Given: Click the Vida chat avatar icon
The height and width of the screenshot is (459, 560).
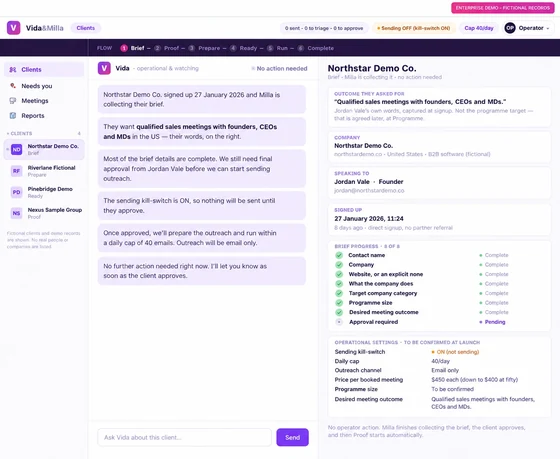Looking at the screenshot, I should (x=104, y=68).
